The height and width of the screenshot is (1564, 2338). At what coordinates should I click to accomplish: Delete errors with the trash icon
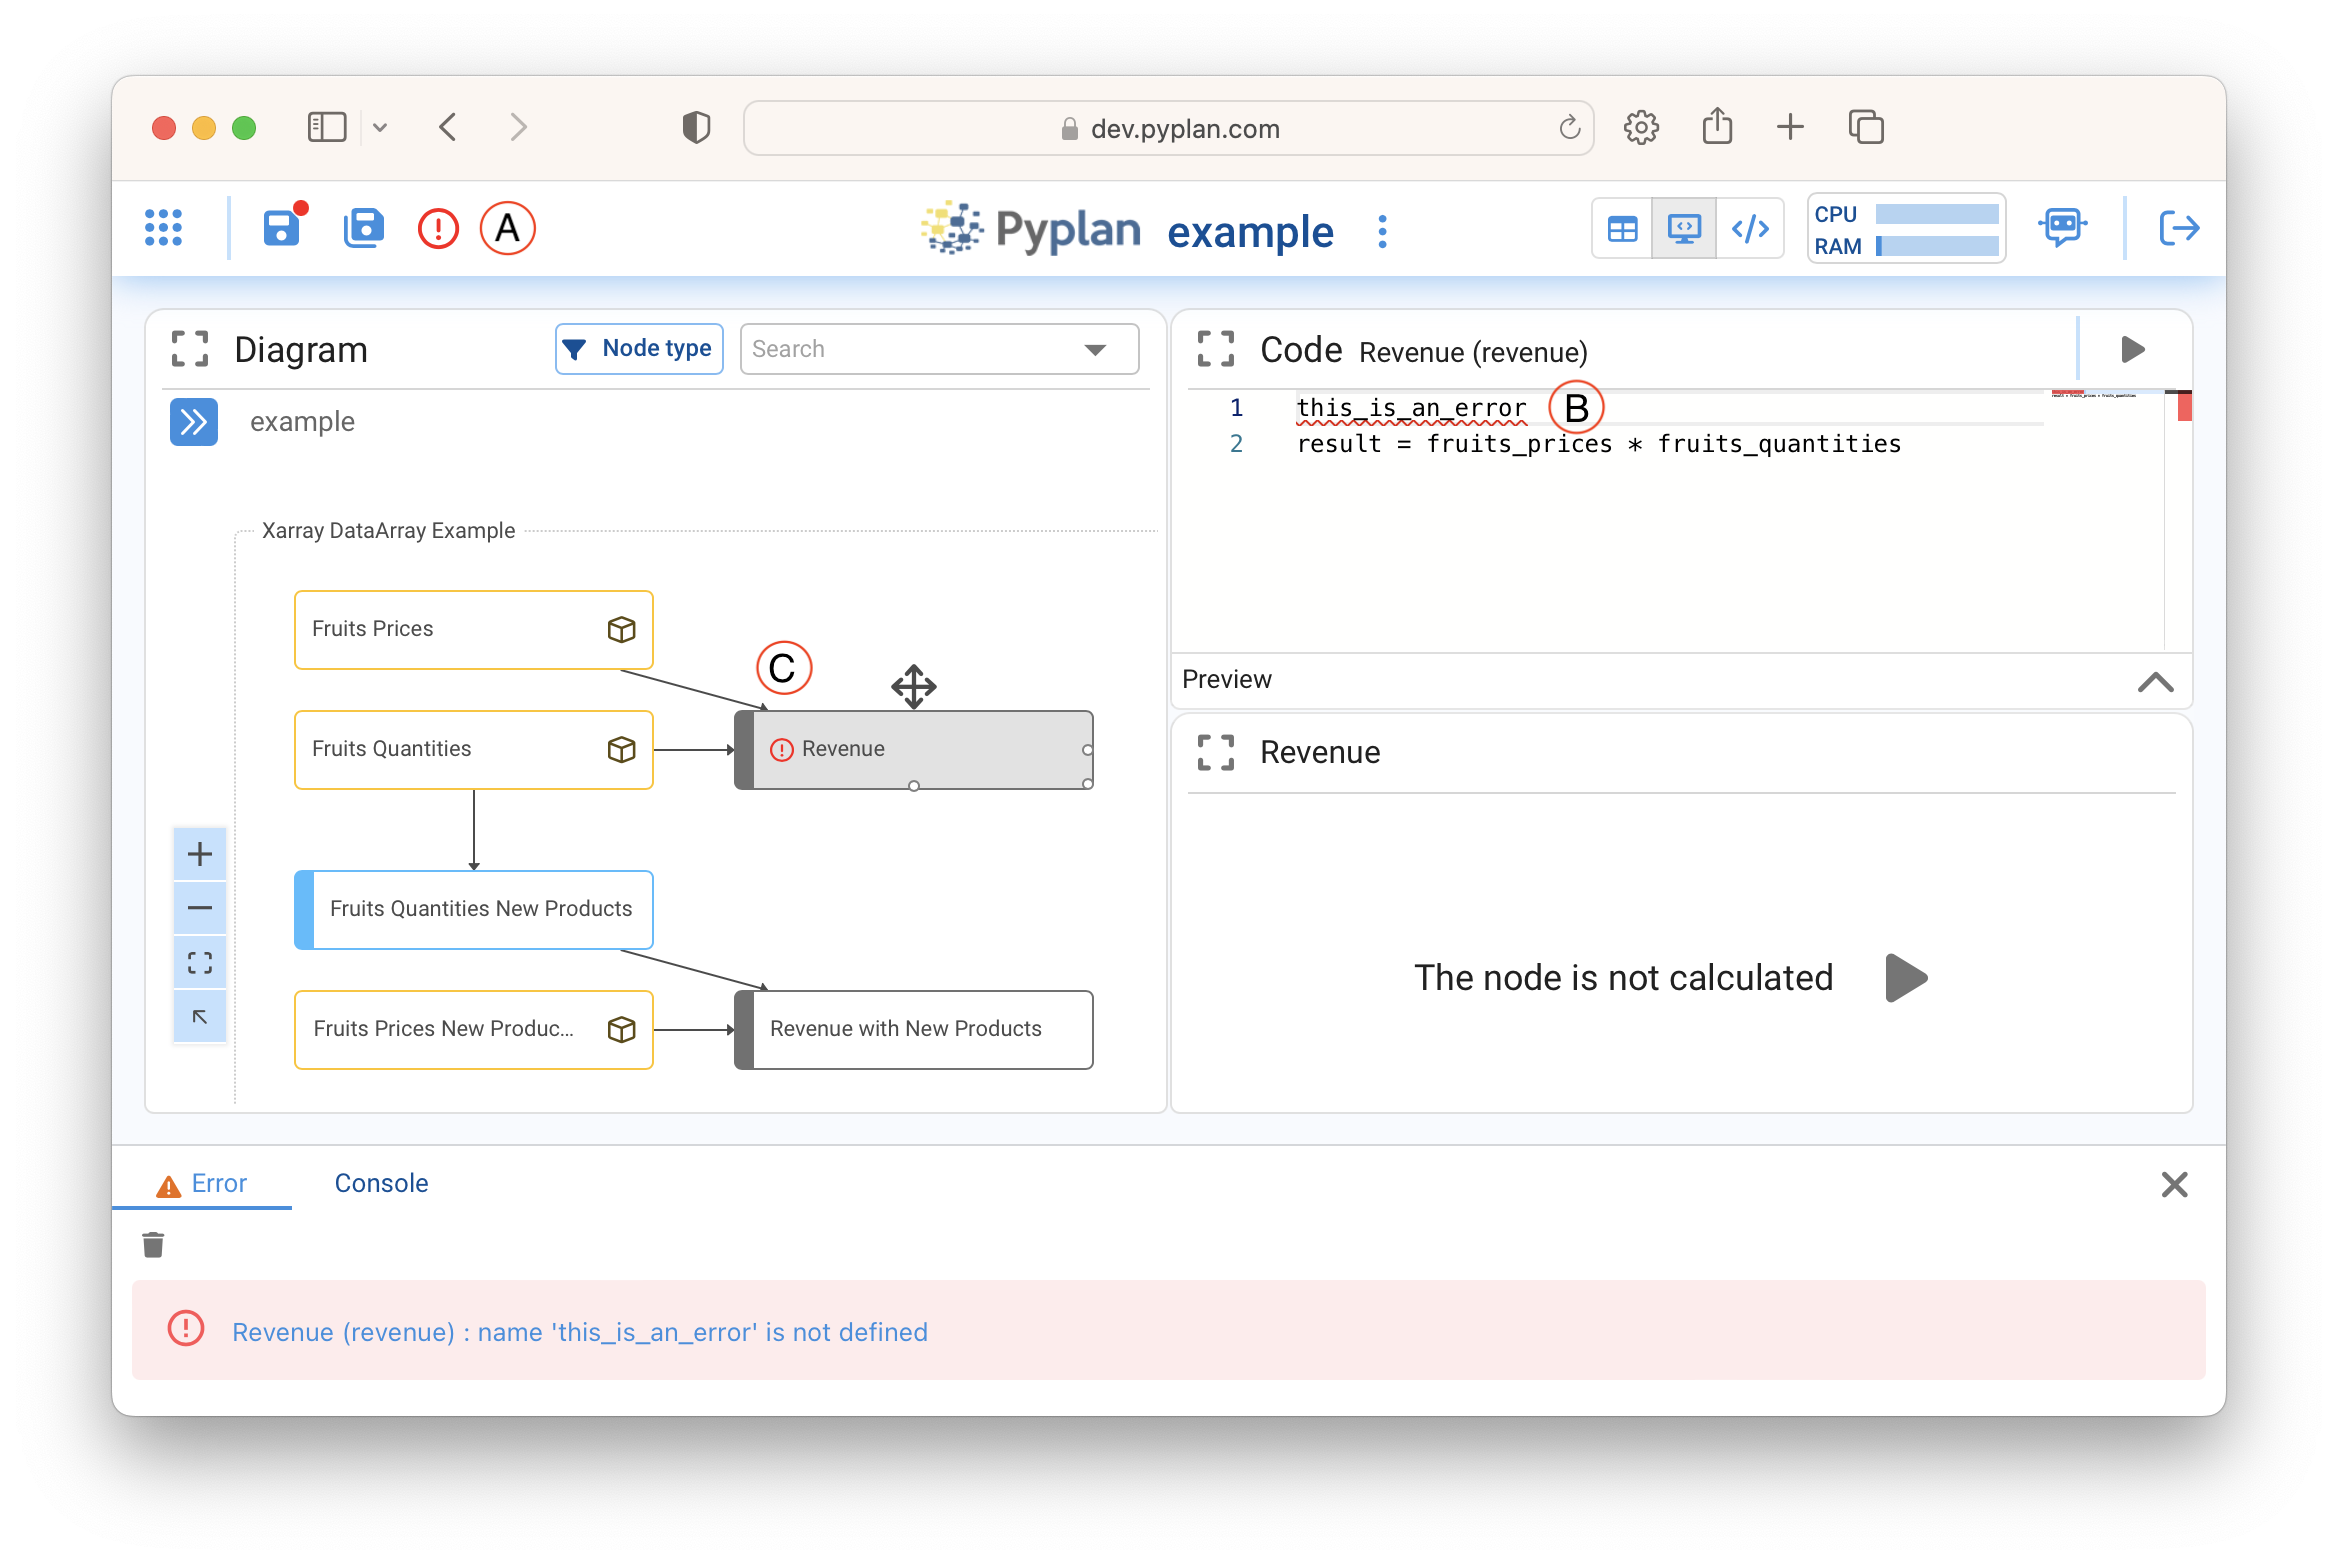[153, 1245]
